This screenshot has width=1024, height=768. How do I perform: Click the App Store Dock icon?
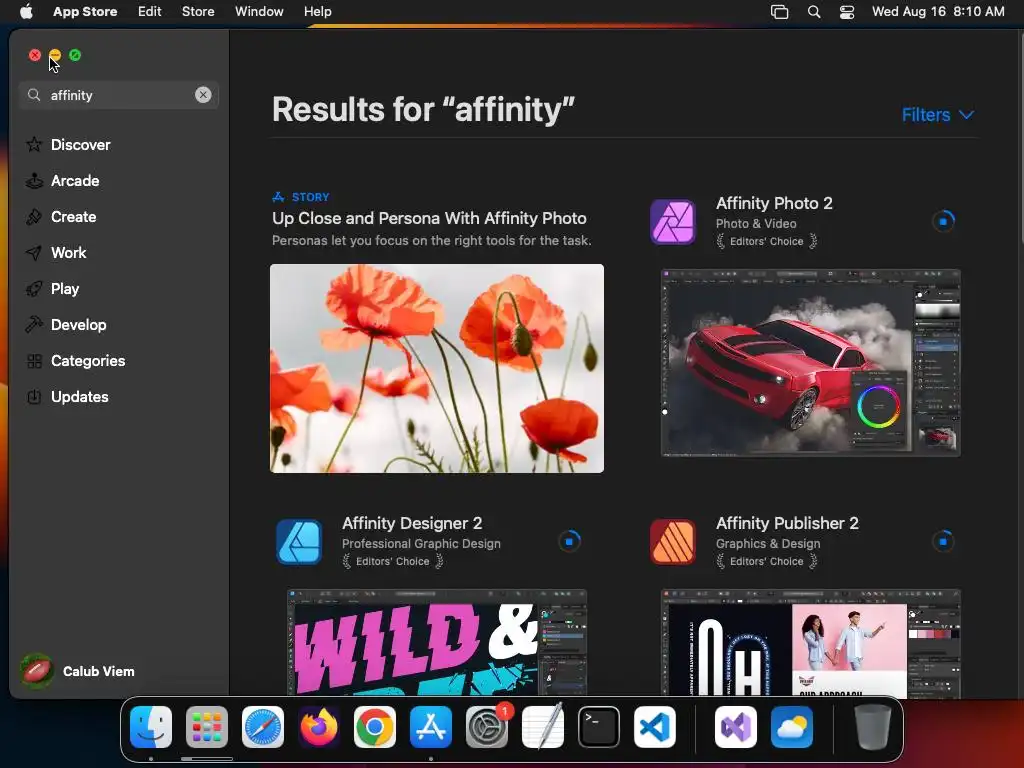pos(431,727)
